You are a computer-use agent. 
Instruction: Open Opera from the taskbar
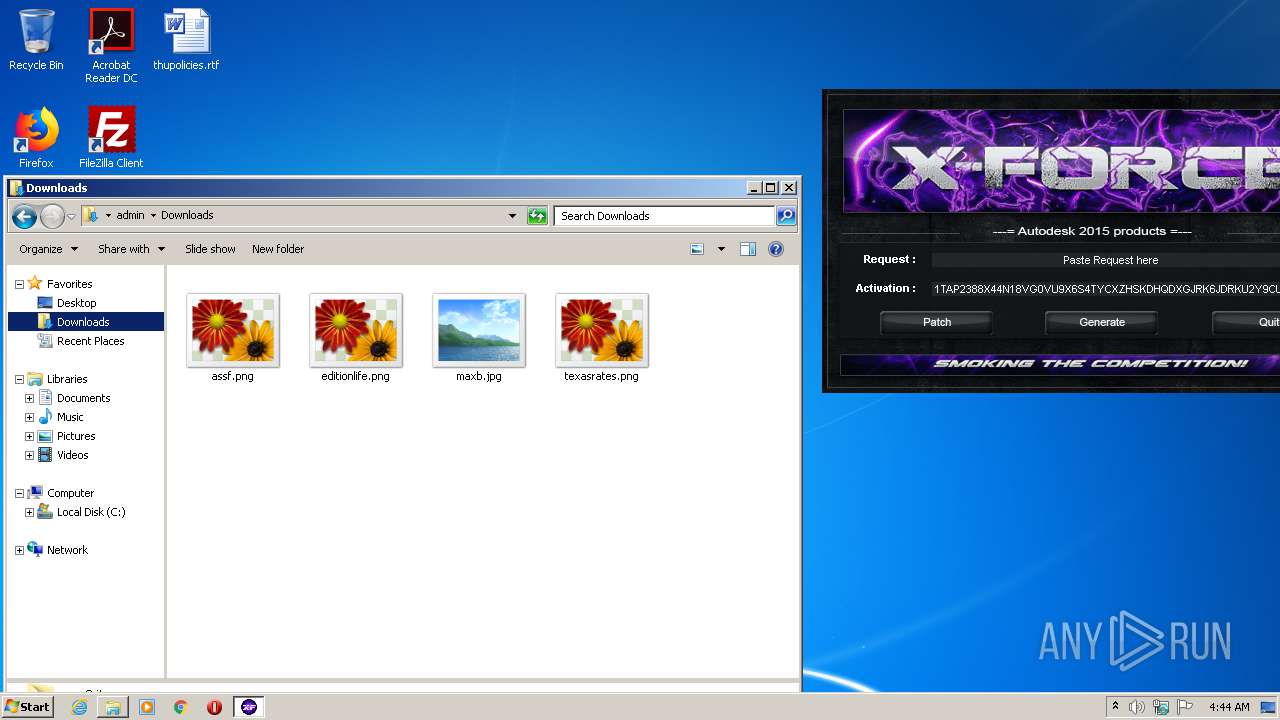point(214,707)
